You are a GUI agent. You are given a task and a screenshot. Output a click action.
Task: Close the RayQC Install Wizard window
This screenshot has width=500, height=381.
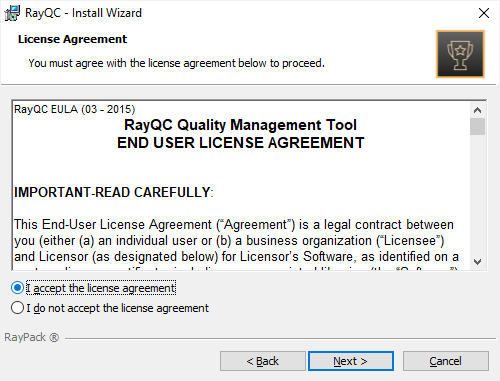(484, 13)
